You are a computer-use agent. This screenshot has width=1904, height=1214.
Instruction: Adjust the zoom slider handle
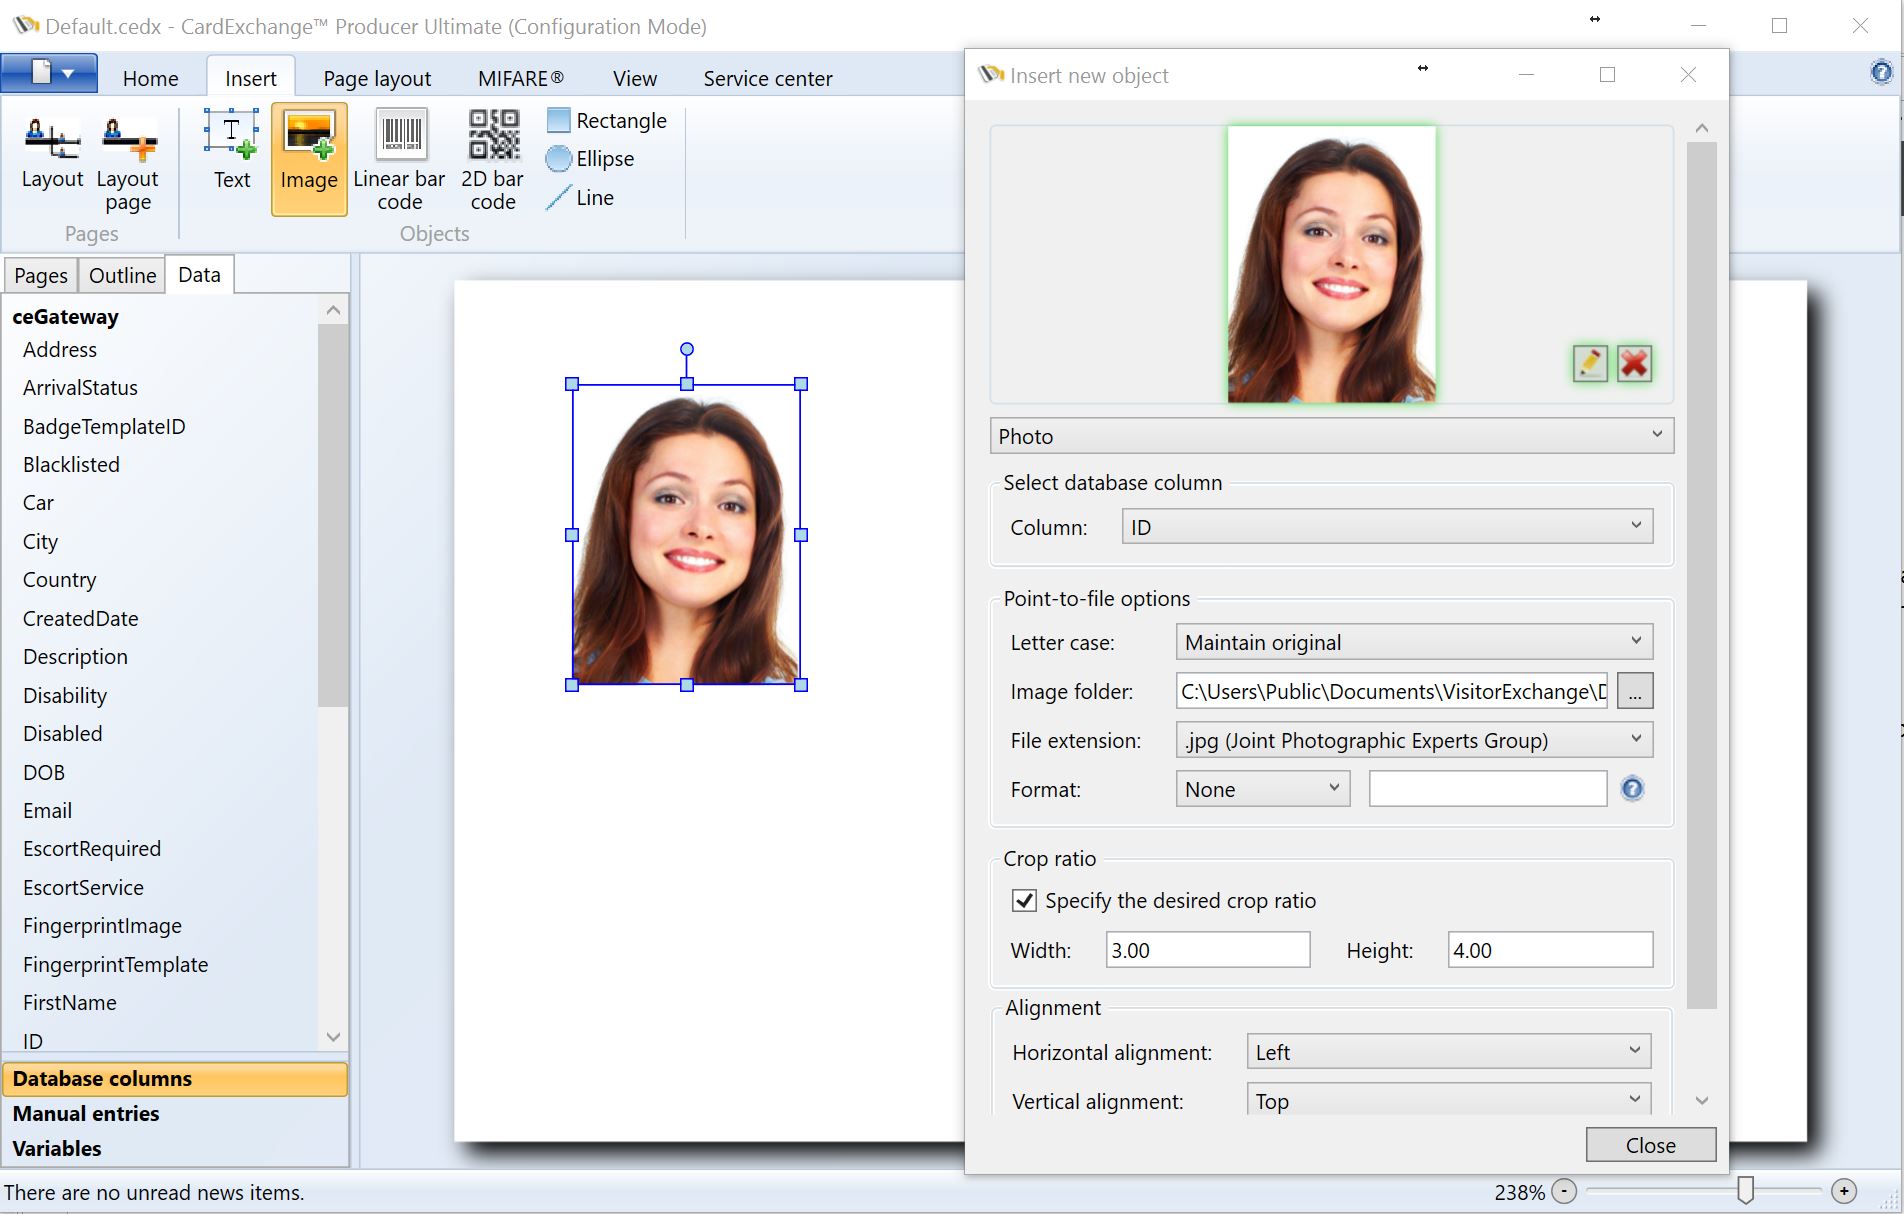[1745, 1189]
